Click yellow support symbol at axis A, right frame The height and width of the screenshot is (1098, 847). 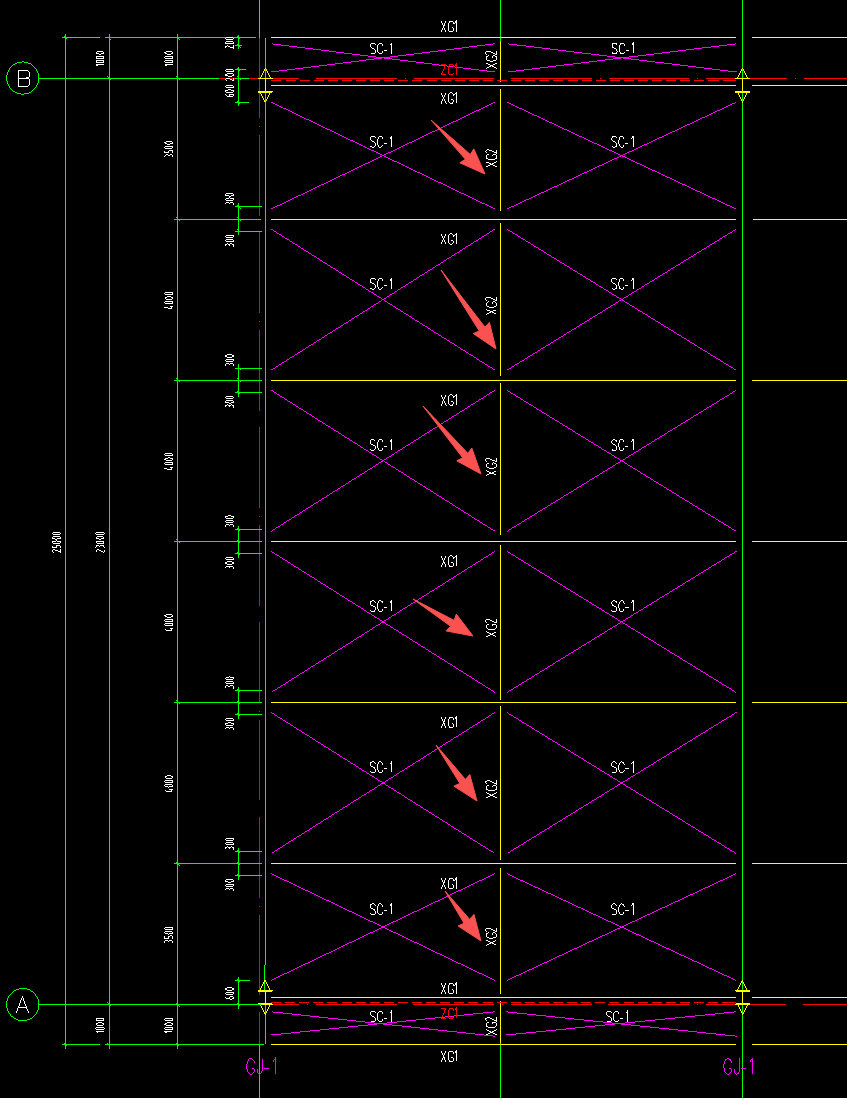pos(743,998)
